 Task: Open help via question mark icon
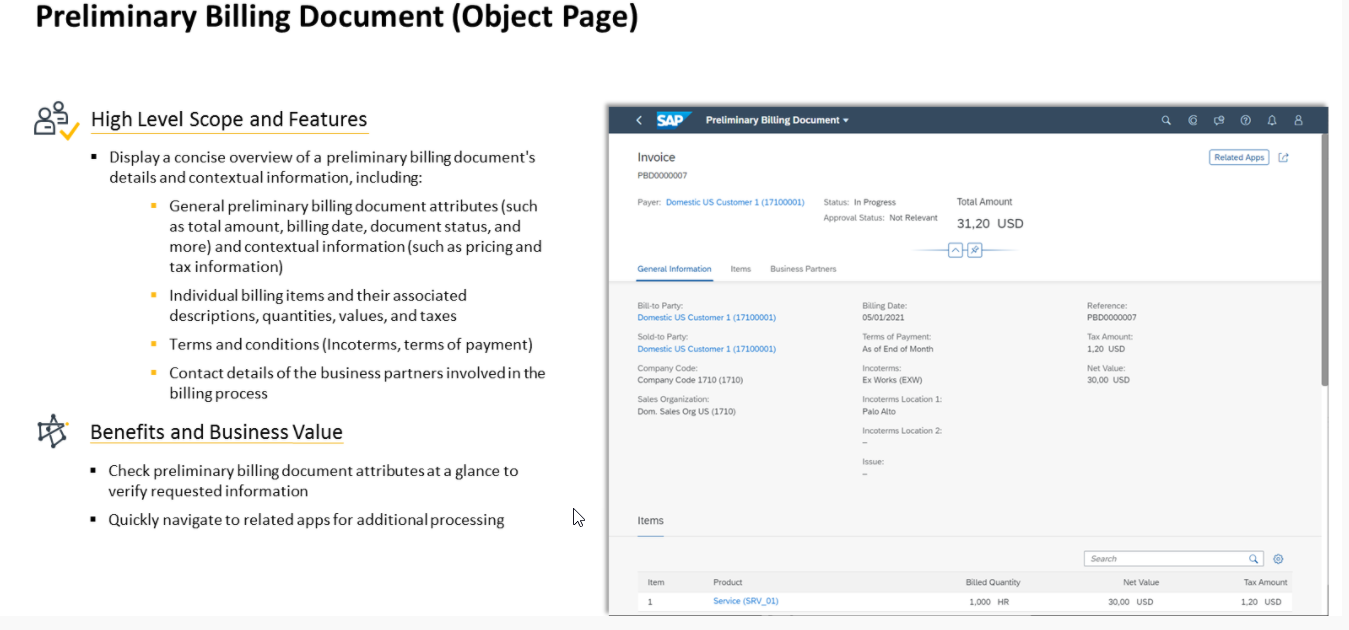[1245, 120]
